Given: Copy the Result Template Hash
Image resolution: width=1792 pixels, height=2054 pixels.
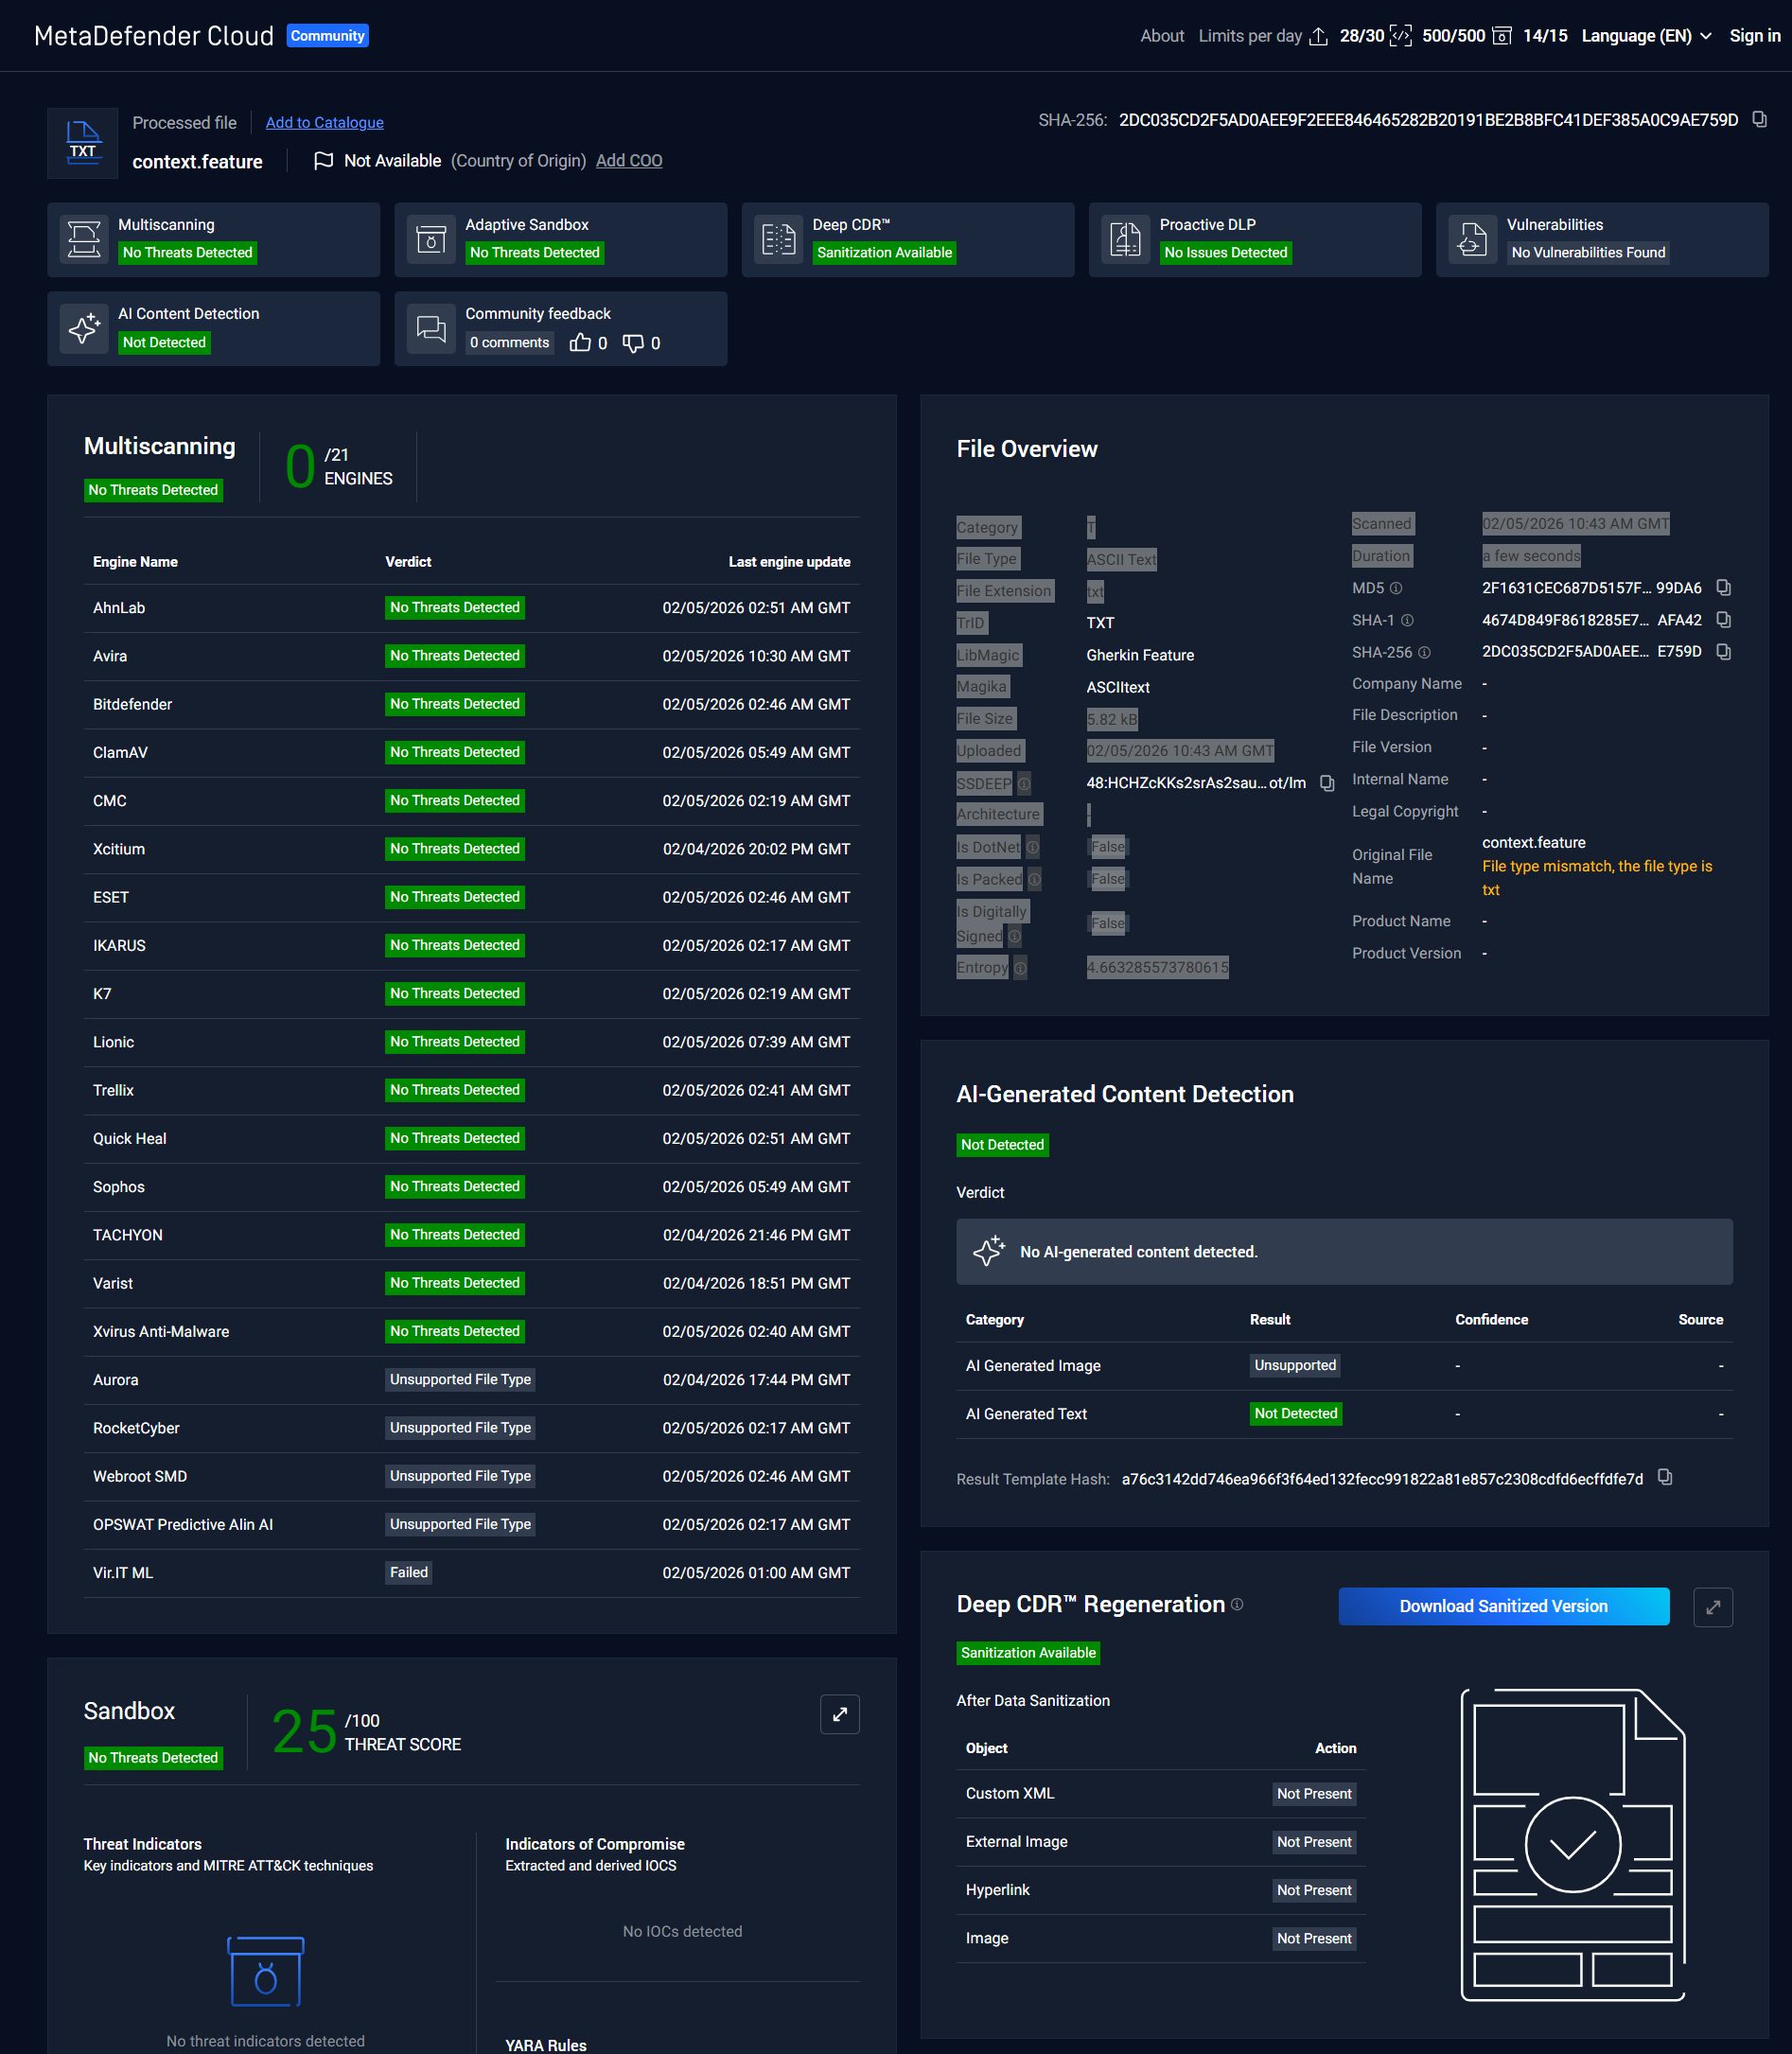Looking at the screenshot, I should [x=1665, y=1477].
